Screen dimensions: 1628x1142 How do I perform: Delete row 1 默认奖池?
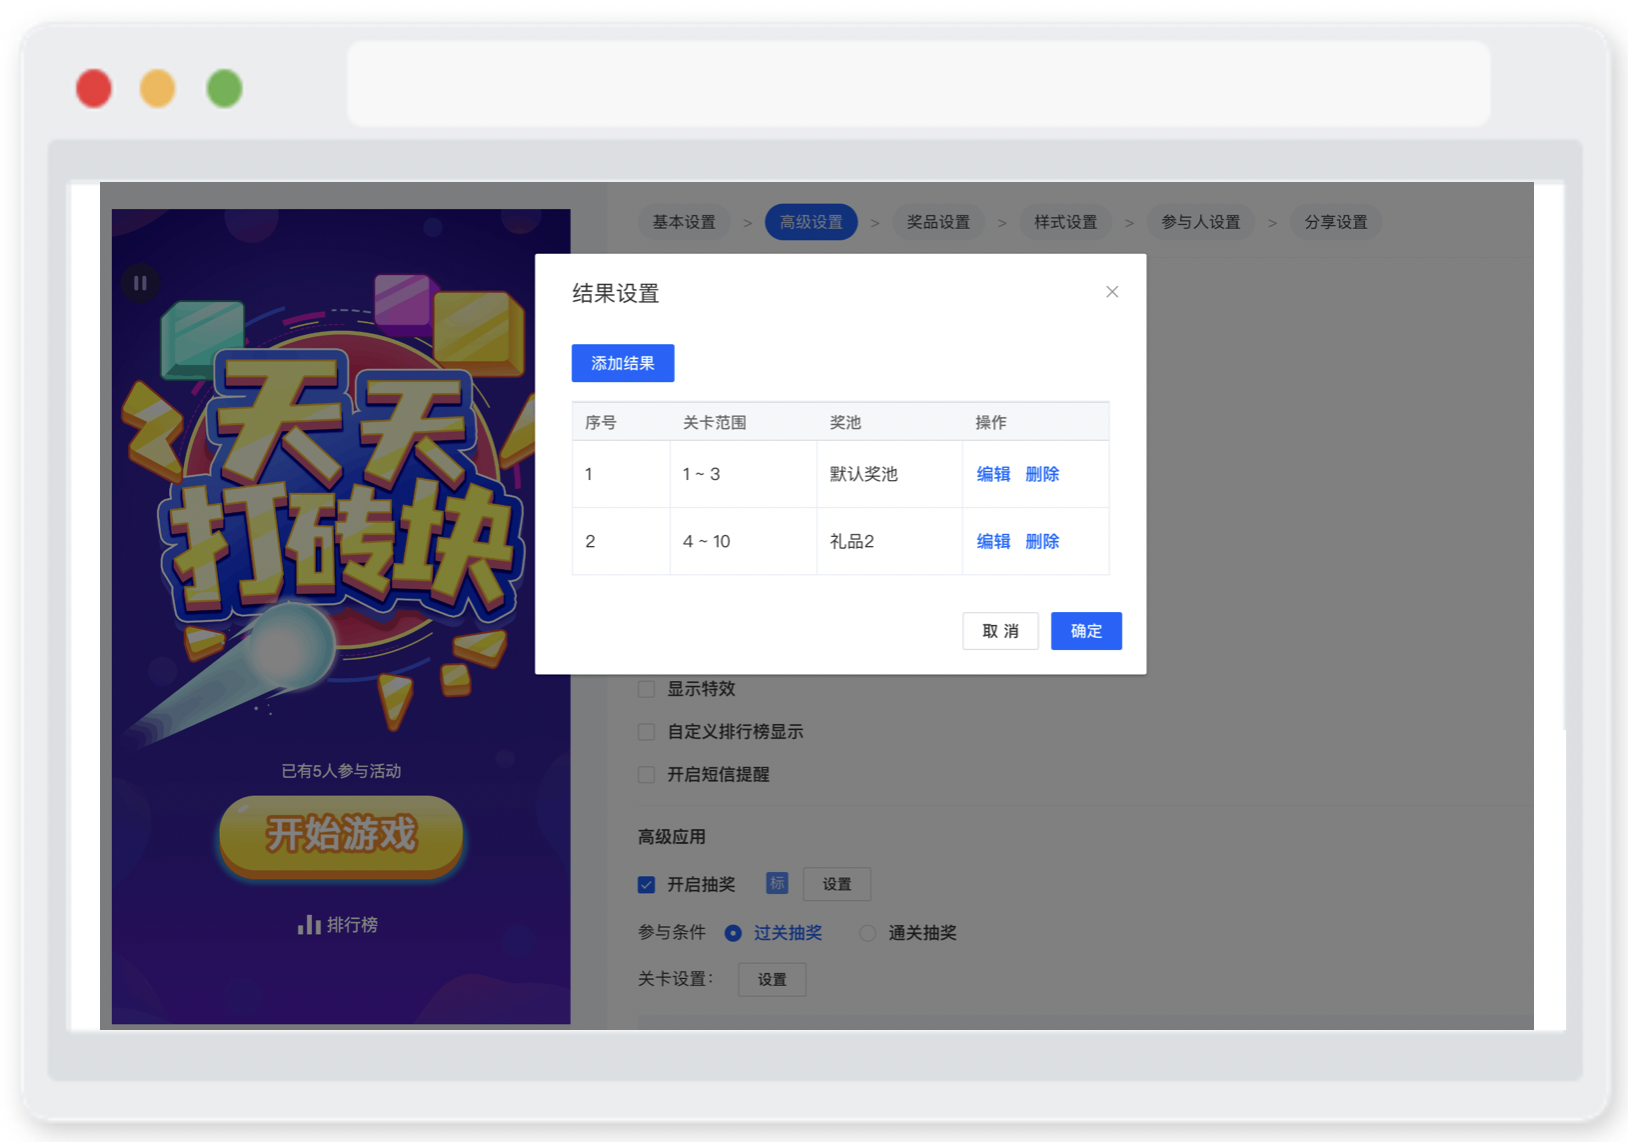pyautogui.click(x=1042, y=474)
